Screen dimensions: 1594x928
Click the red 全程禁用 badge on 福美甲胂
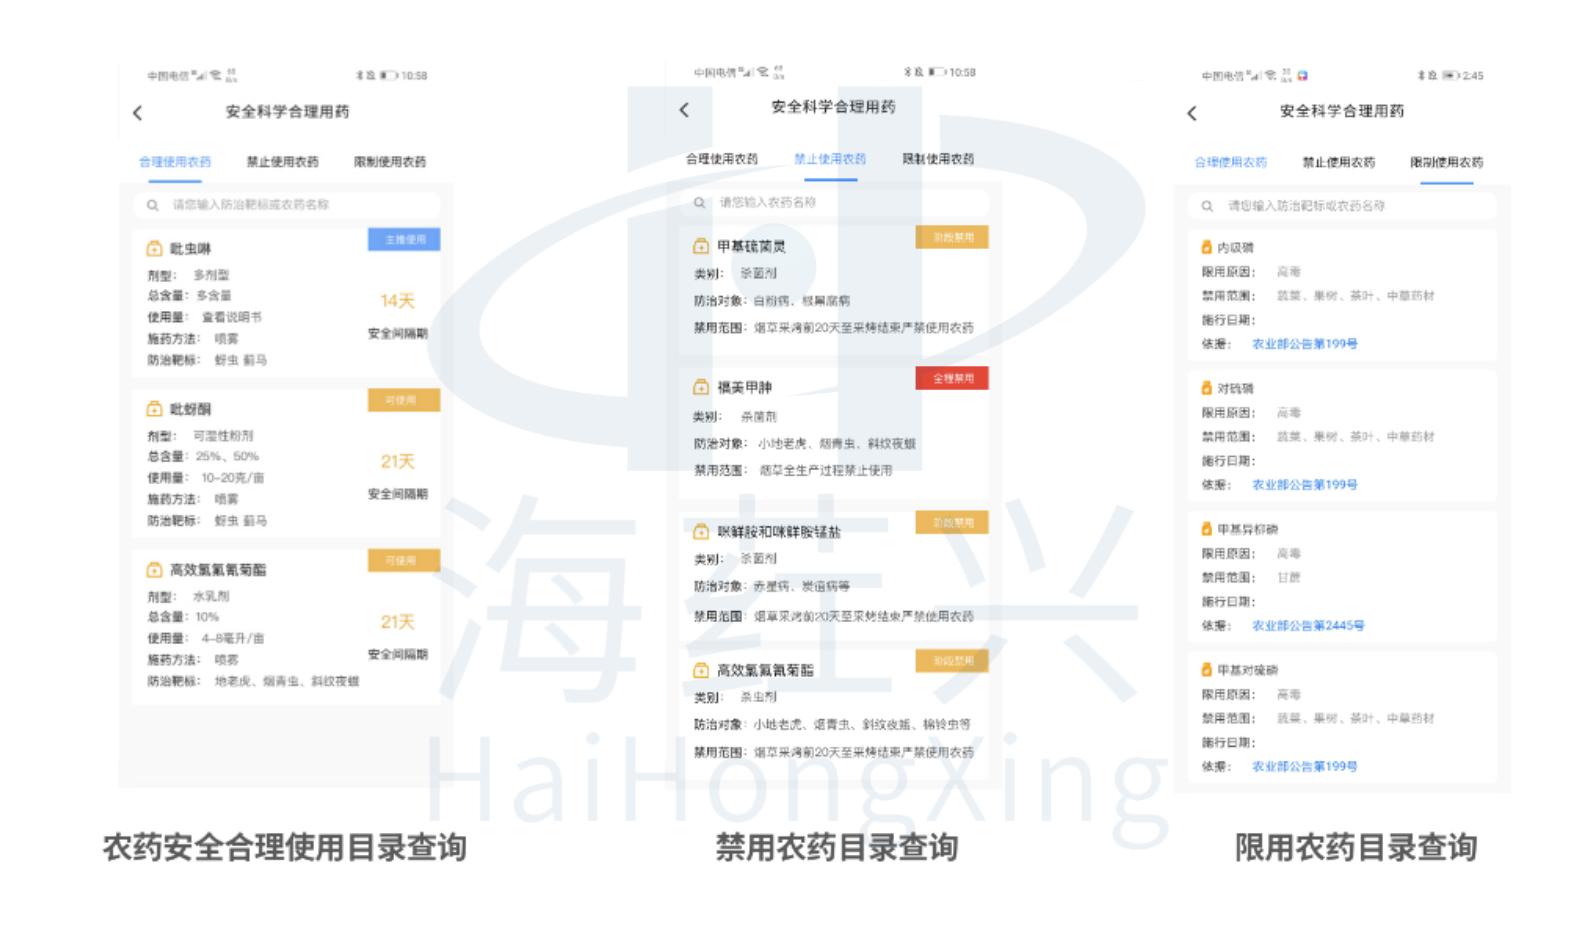952,378
